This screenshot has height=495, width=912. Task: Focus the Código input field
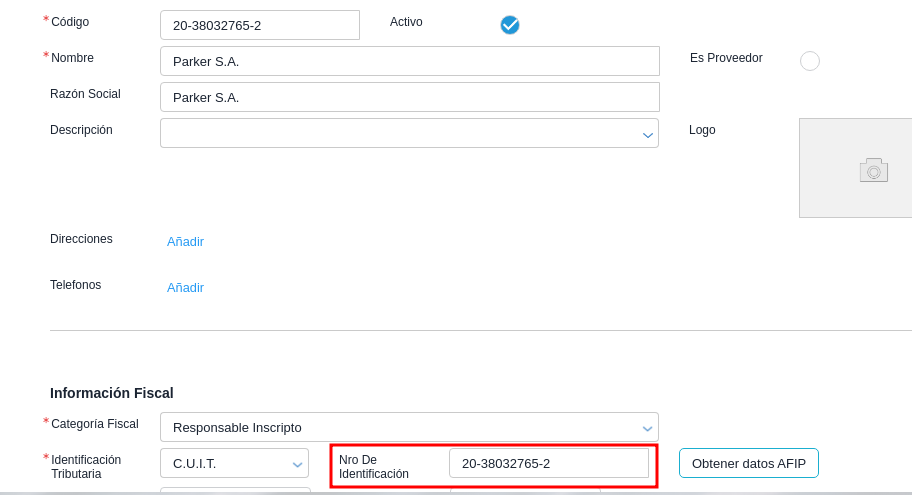[x=260, y=25]
